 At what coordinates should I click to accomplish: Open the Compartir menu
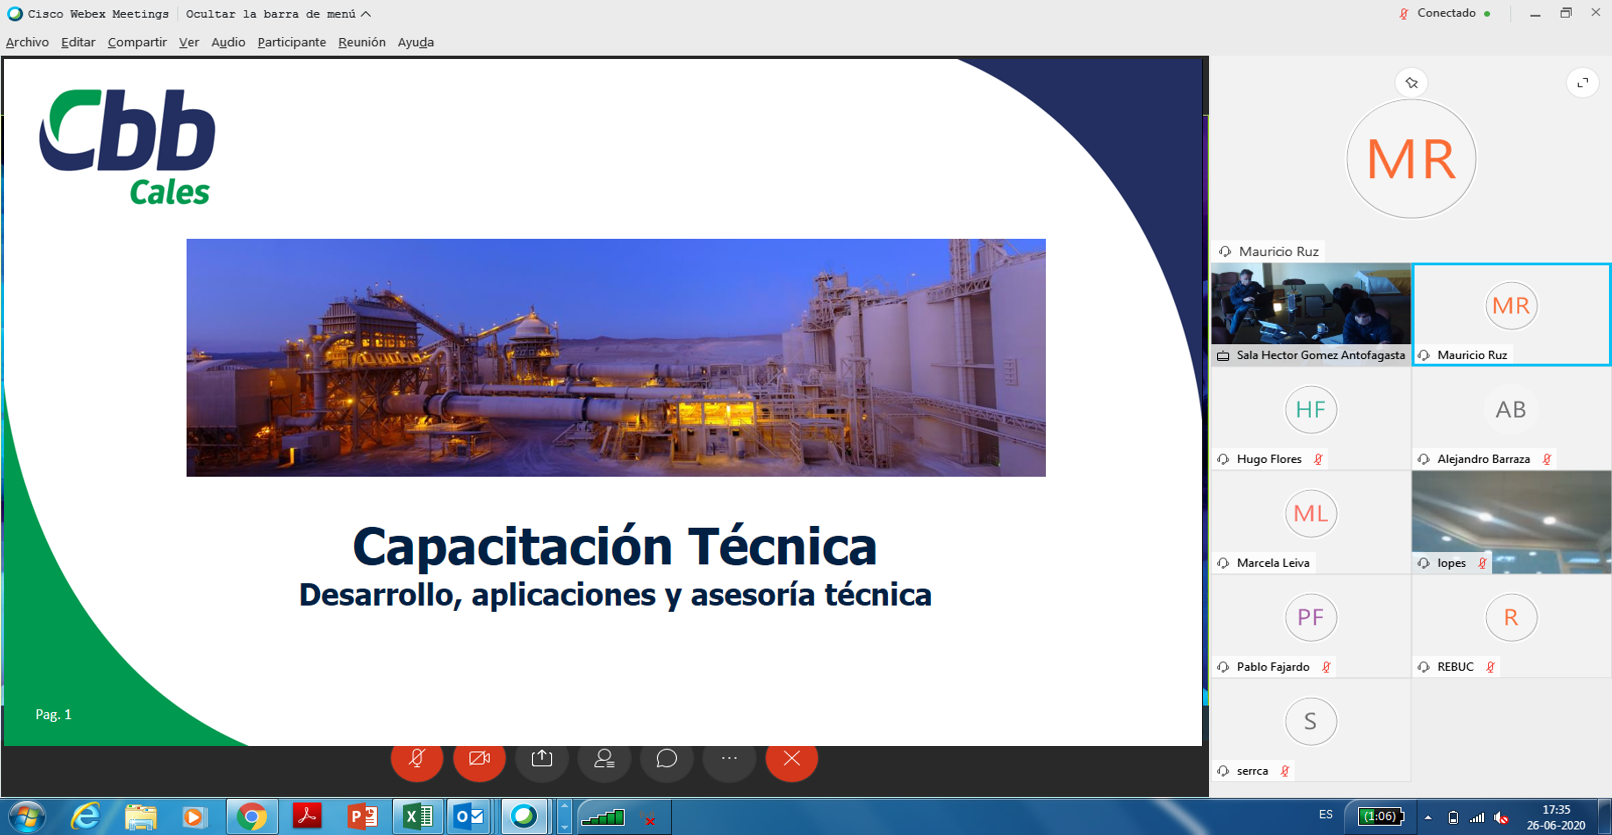[137, 42]
